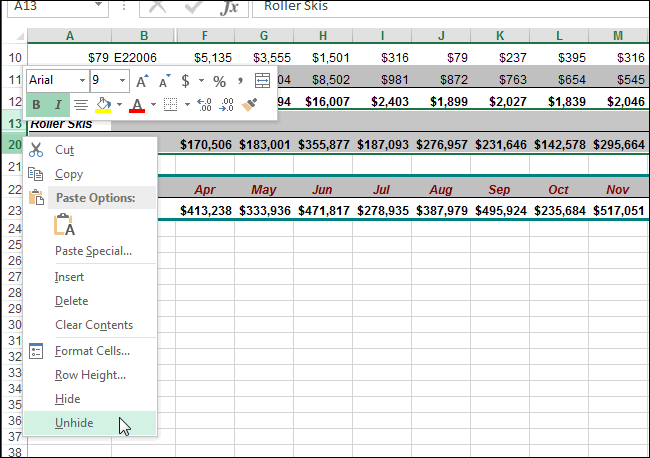The height and width of the screenshot is (458, 650).
Task: Open Font Color dropdown arrow
Action: [x=153, y=104]
